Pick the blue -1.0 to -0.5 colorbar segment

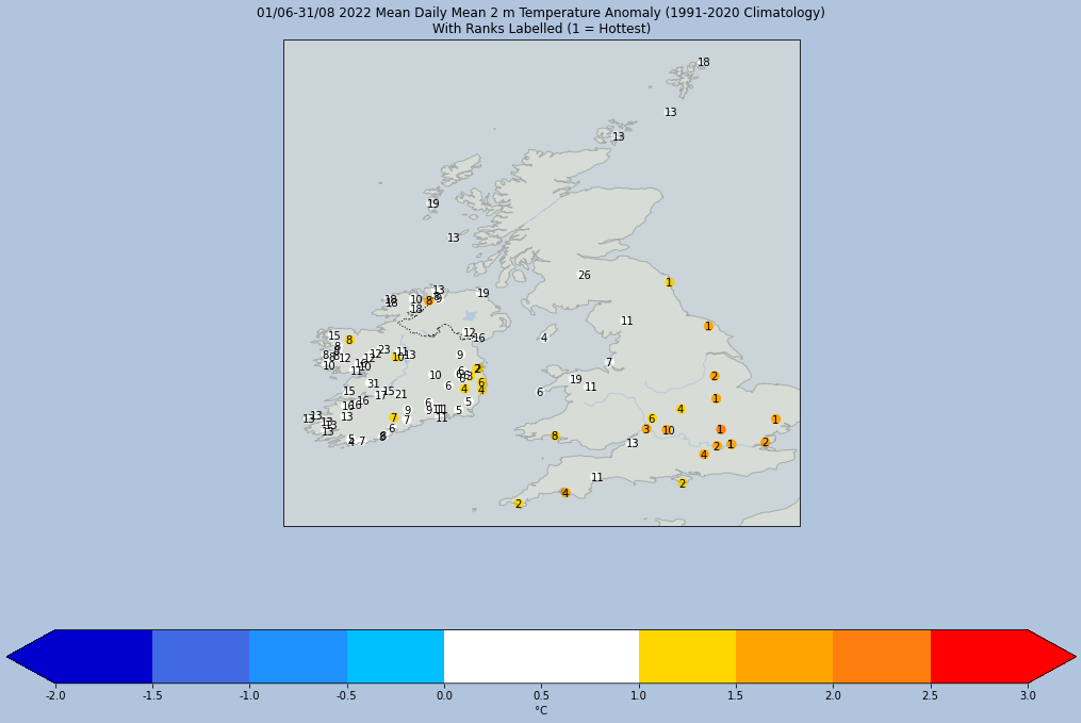[x=298, y=656]
